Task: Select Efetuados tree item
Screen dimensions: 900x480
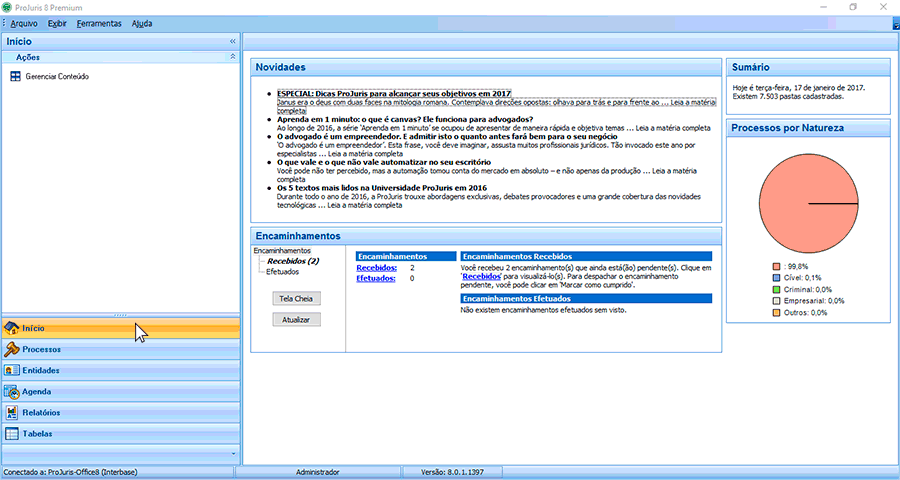Action: pyautogui.click(x=282, y=272)
